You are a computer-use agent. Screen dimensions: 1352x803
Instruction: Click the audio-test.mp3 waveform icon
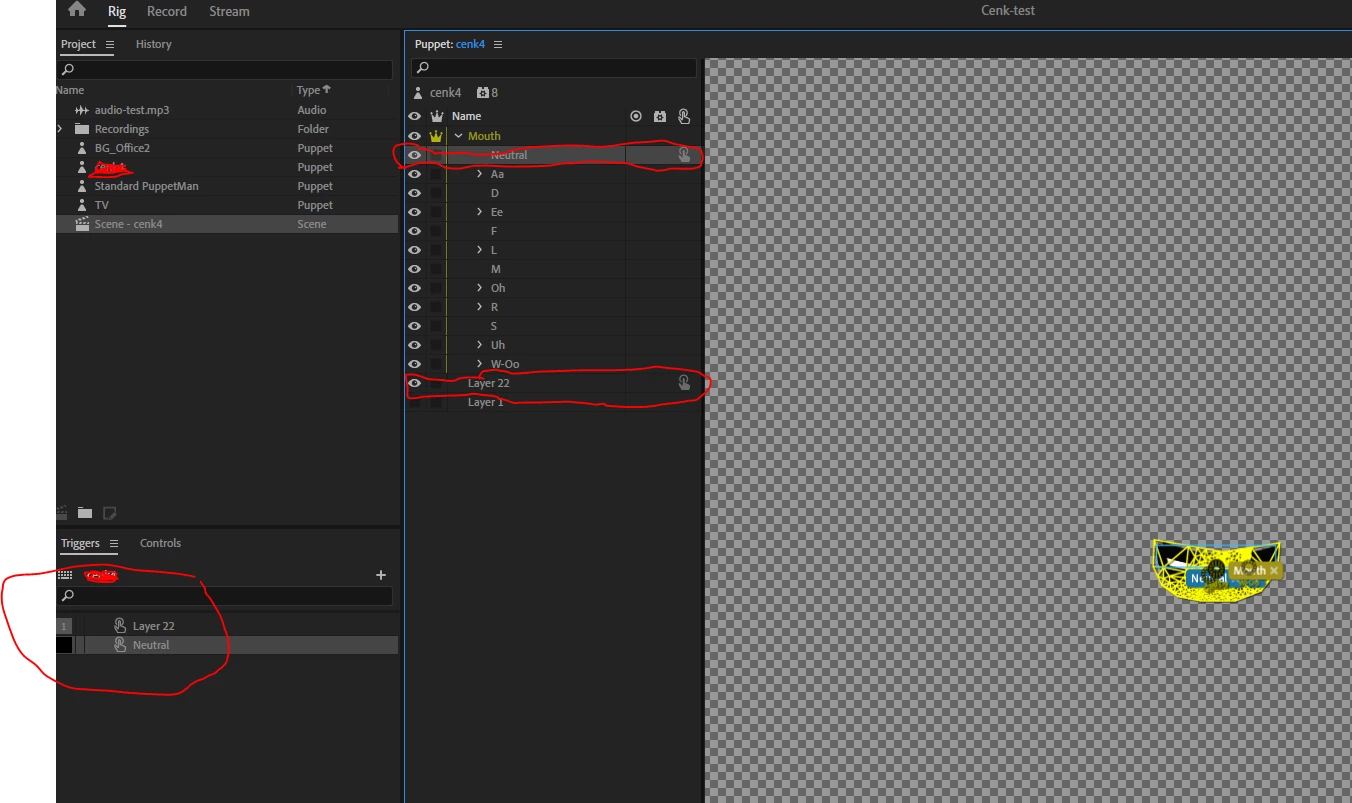82,110
